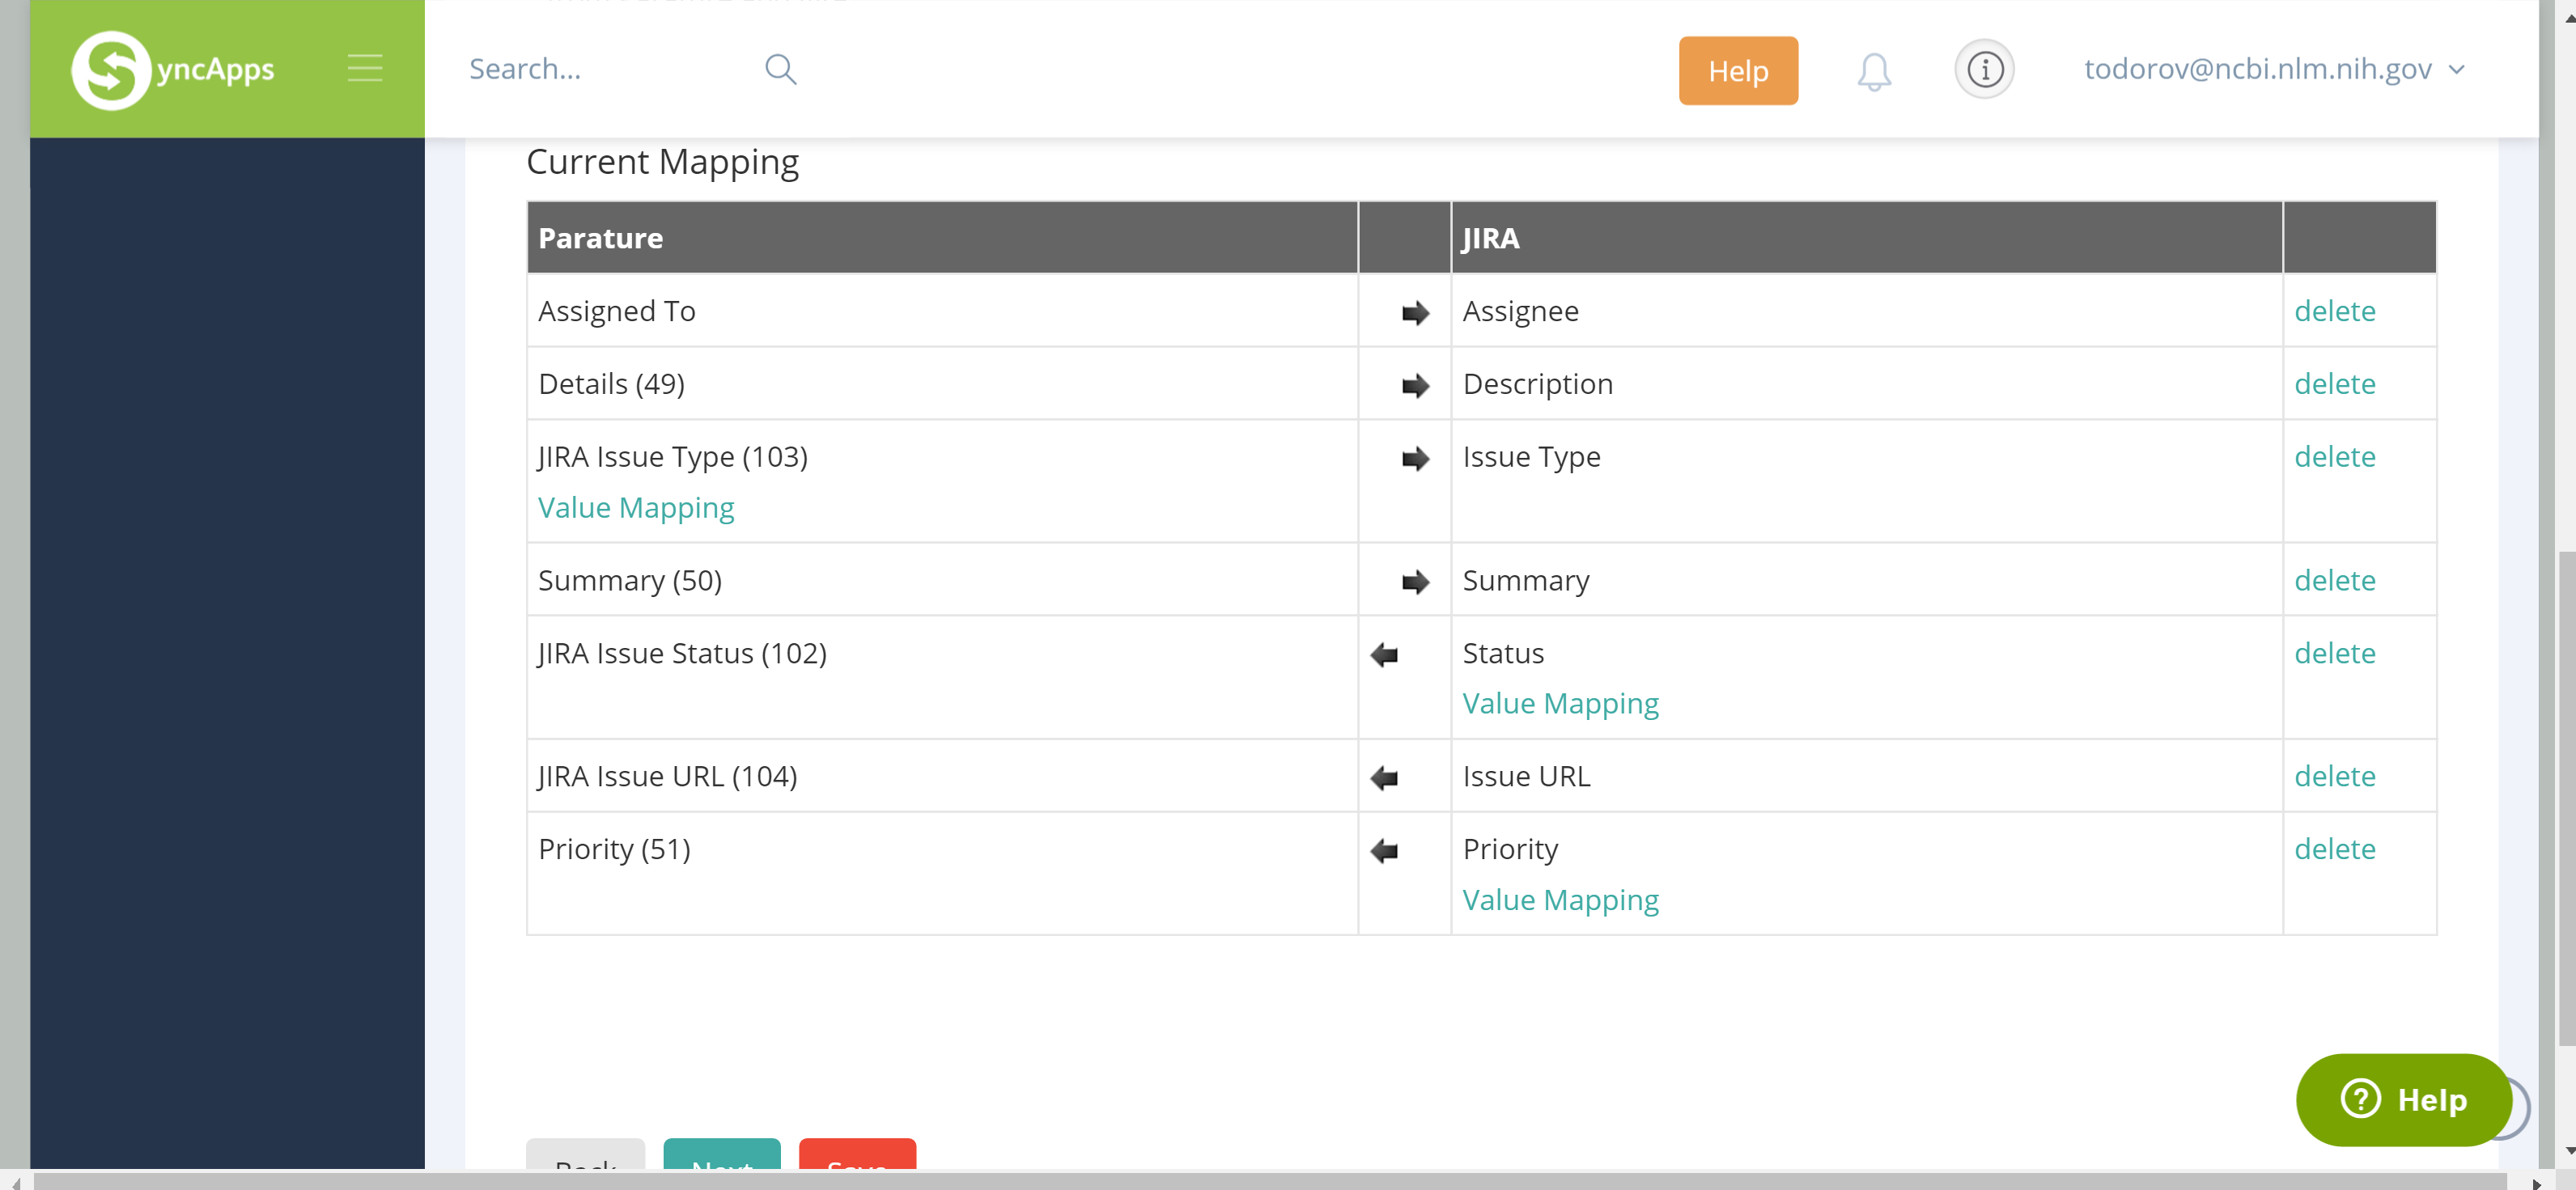Select the 'Priority (51)' cell text
The image size is (2576, 1190).
614,850
